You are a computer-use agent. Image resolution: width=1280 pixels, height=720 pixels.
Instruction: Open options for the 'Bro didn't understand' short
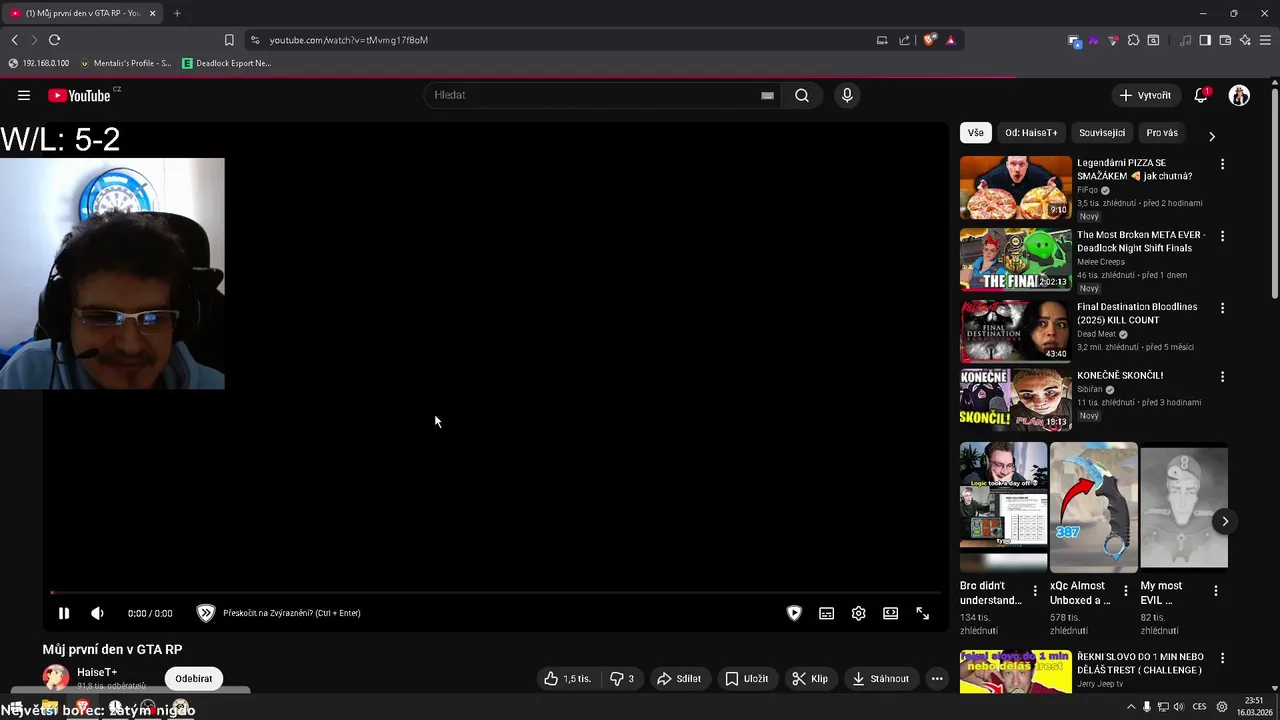1035,591
